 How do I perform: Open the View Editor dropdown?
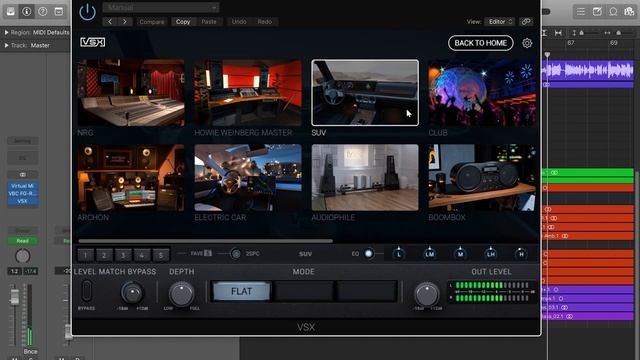500,22
